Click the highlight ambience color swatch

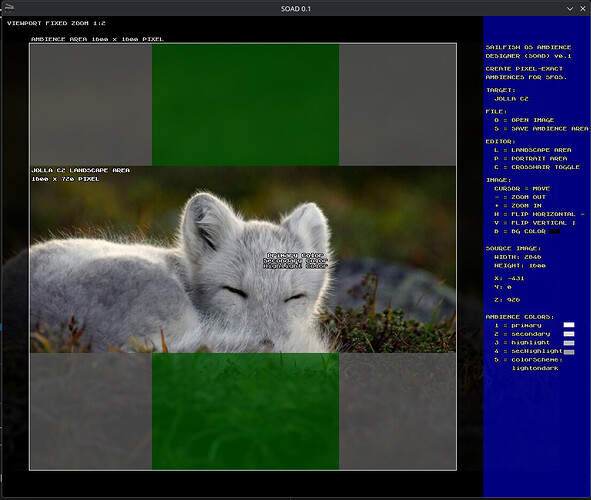click(x=569, y=343)
